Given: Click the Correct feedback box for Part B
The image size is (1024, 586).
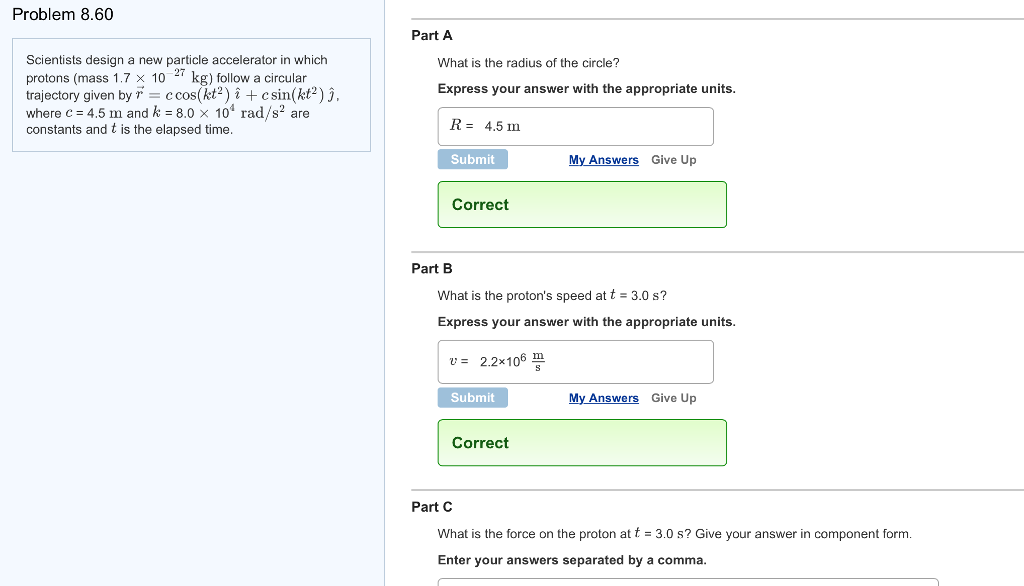Looking at the screenshot, I should point(581,443).
